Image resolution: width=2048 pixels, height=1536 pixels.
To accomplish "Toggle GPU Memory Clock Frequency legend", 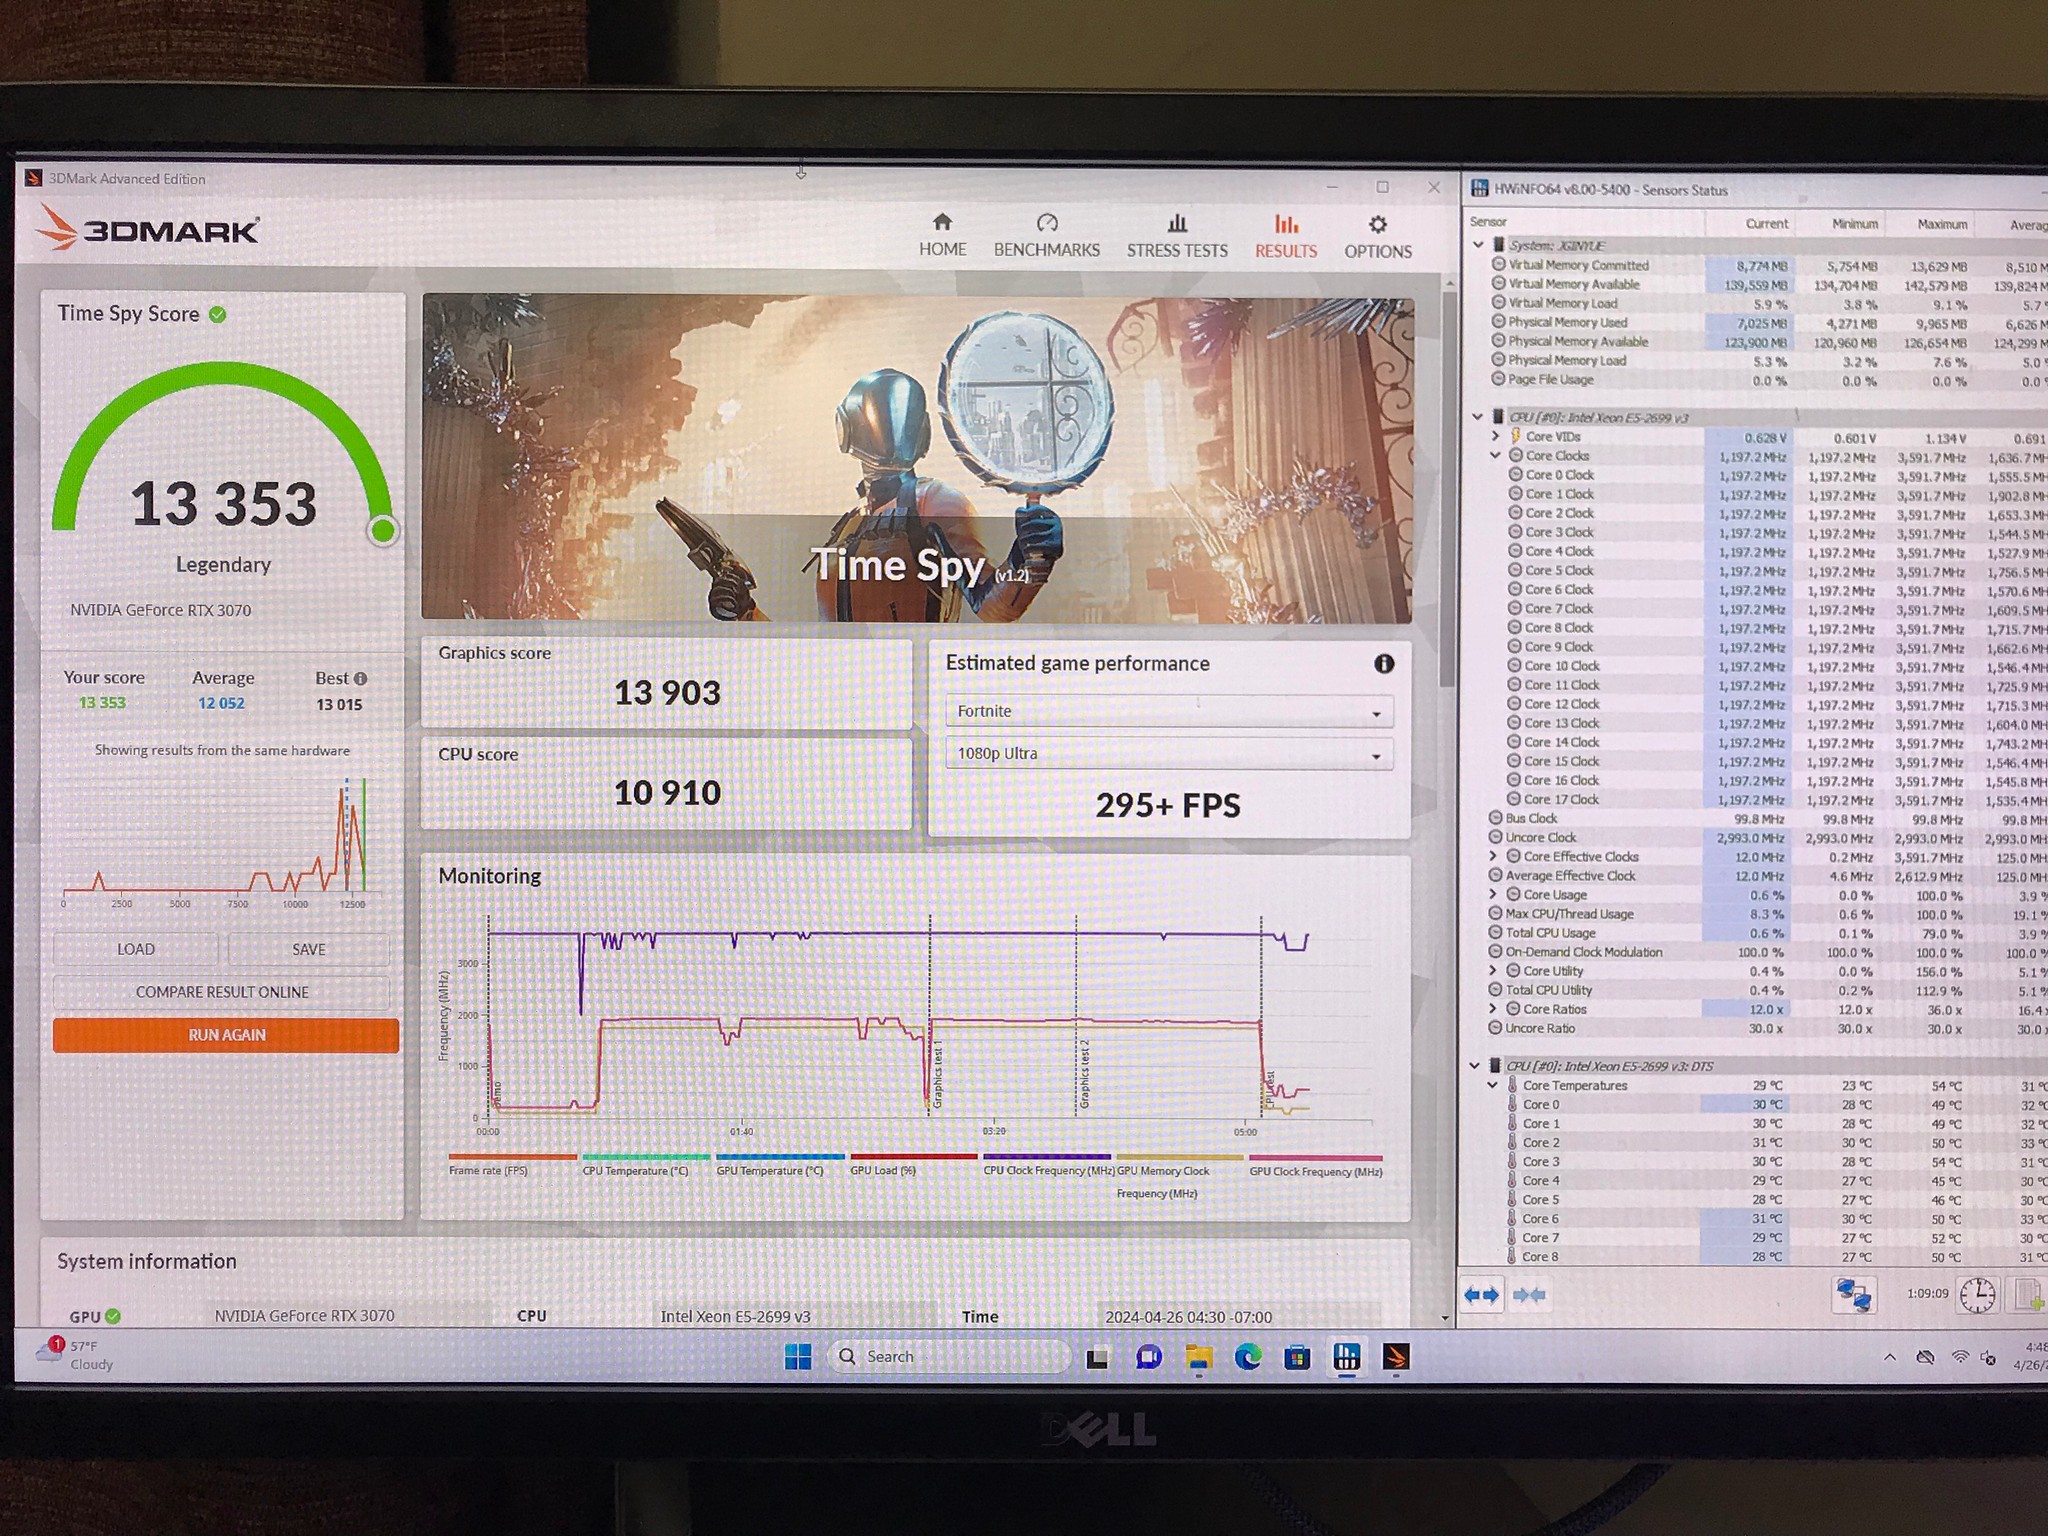I will (x=1180, y=1177).
